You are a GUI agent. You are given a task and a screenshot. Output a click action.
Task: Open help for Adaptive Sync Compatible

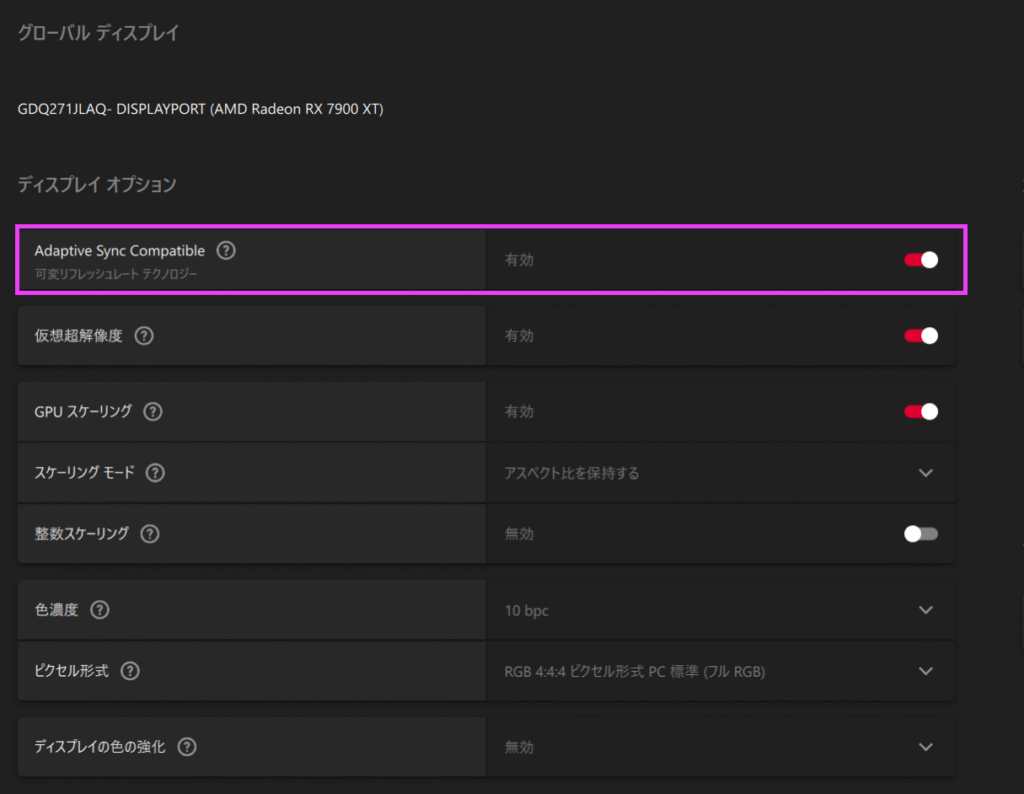[x=227, y=250]
